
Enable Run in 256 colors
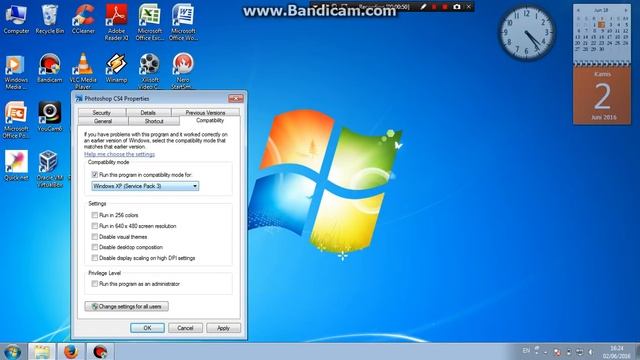click(95, 215)
